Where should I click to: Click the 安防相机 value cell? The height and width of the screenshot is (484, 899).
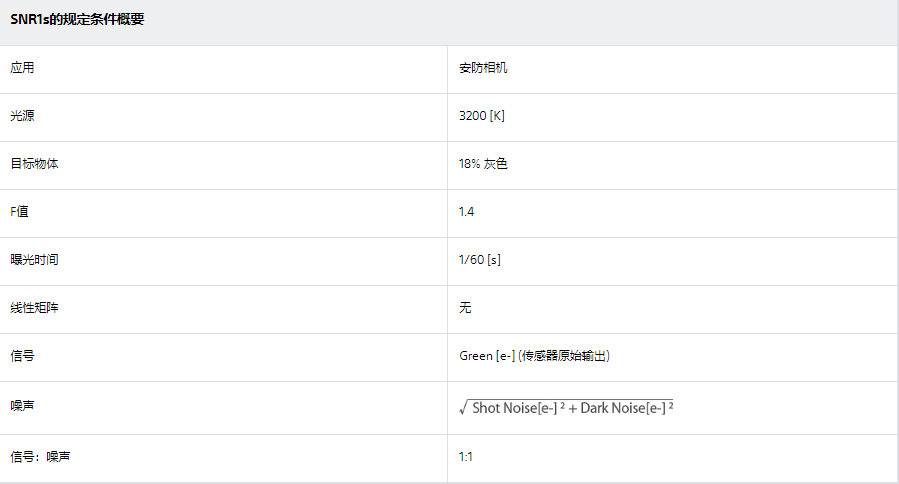pos(483,68)
